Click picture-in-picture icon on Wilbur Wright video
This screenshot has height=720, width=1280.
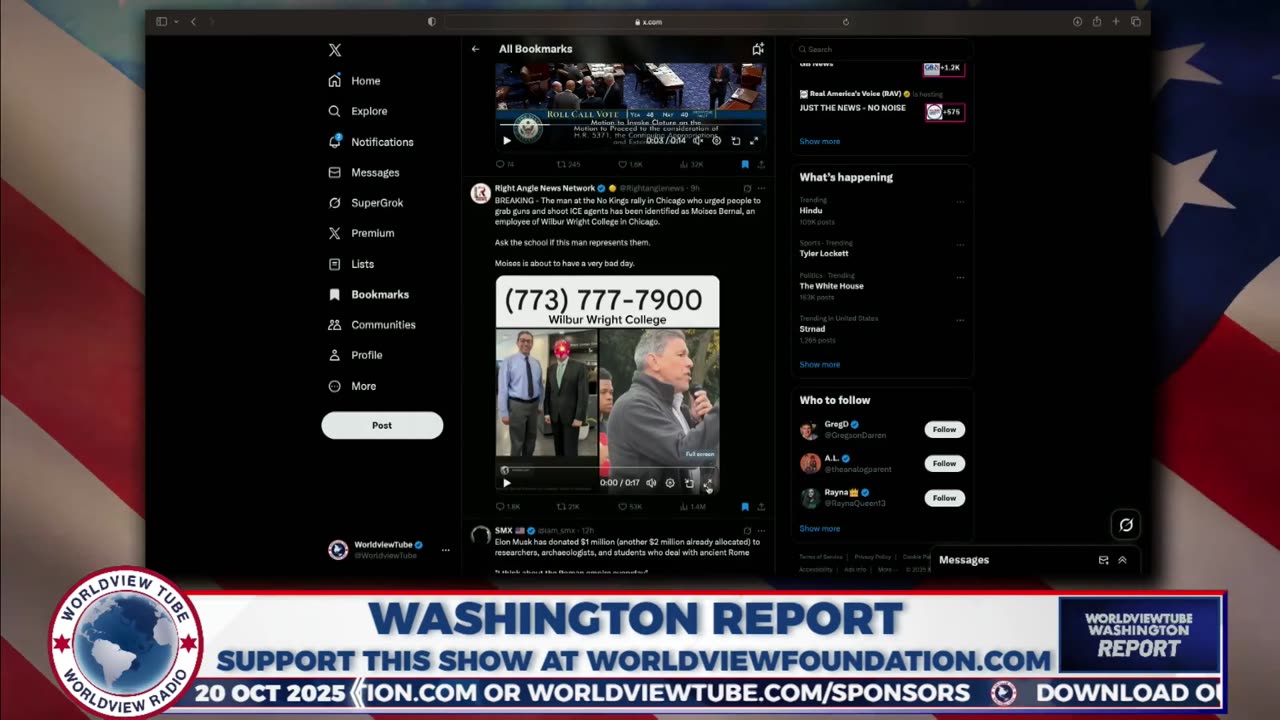[689, 483]
